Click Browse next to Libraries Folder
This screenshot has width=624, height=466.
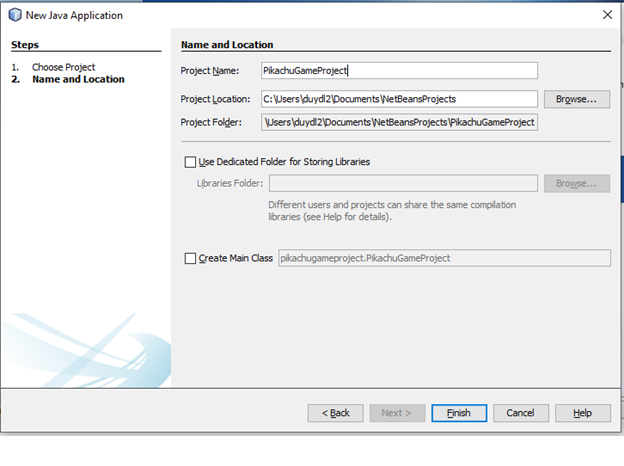pos(576,183)
